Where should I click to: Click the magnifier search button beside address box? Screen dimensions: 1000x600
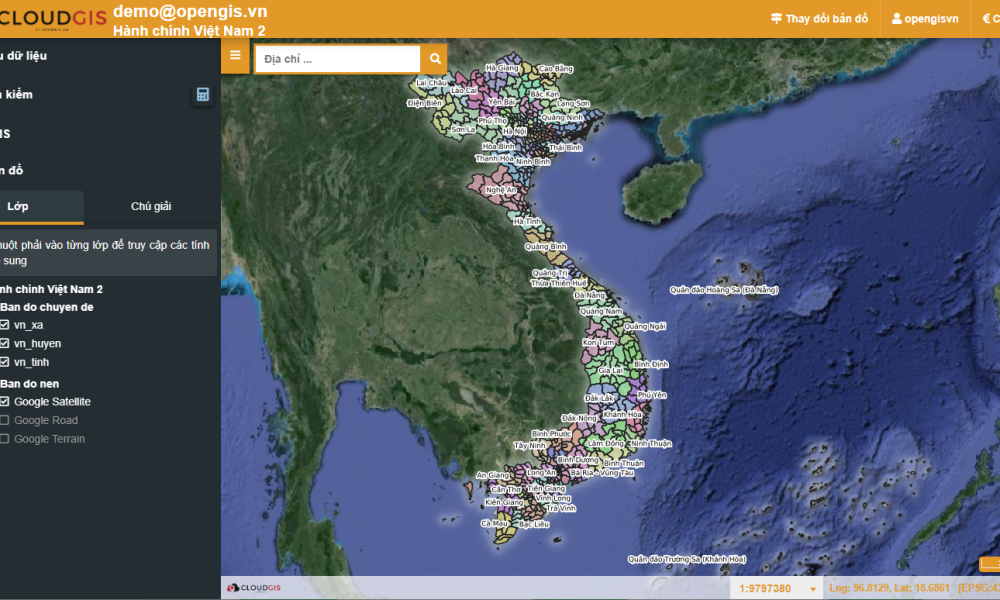pyautogui.click(x=435, y=59)
